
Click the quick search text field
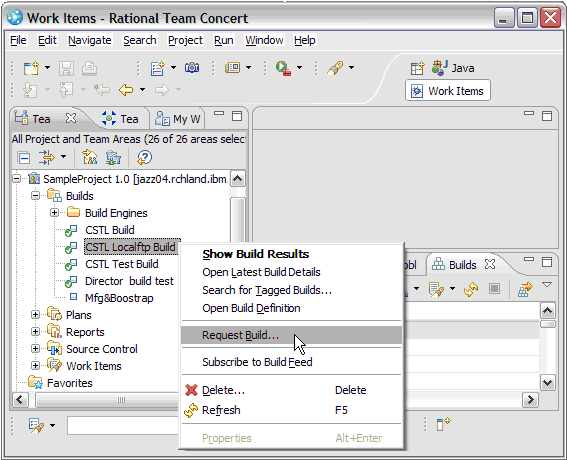[x=123, y=426]
